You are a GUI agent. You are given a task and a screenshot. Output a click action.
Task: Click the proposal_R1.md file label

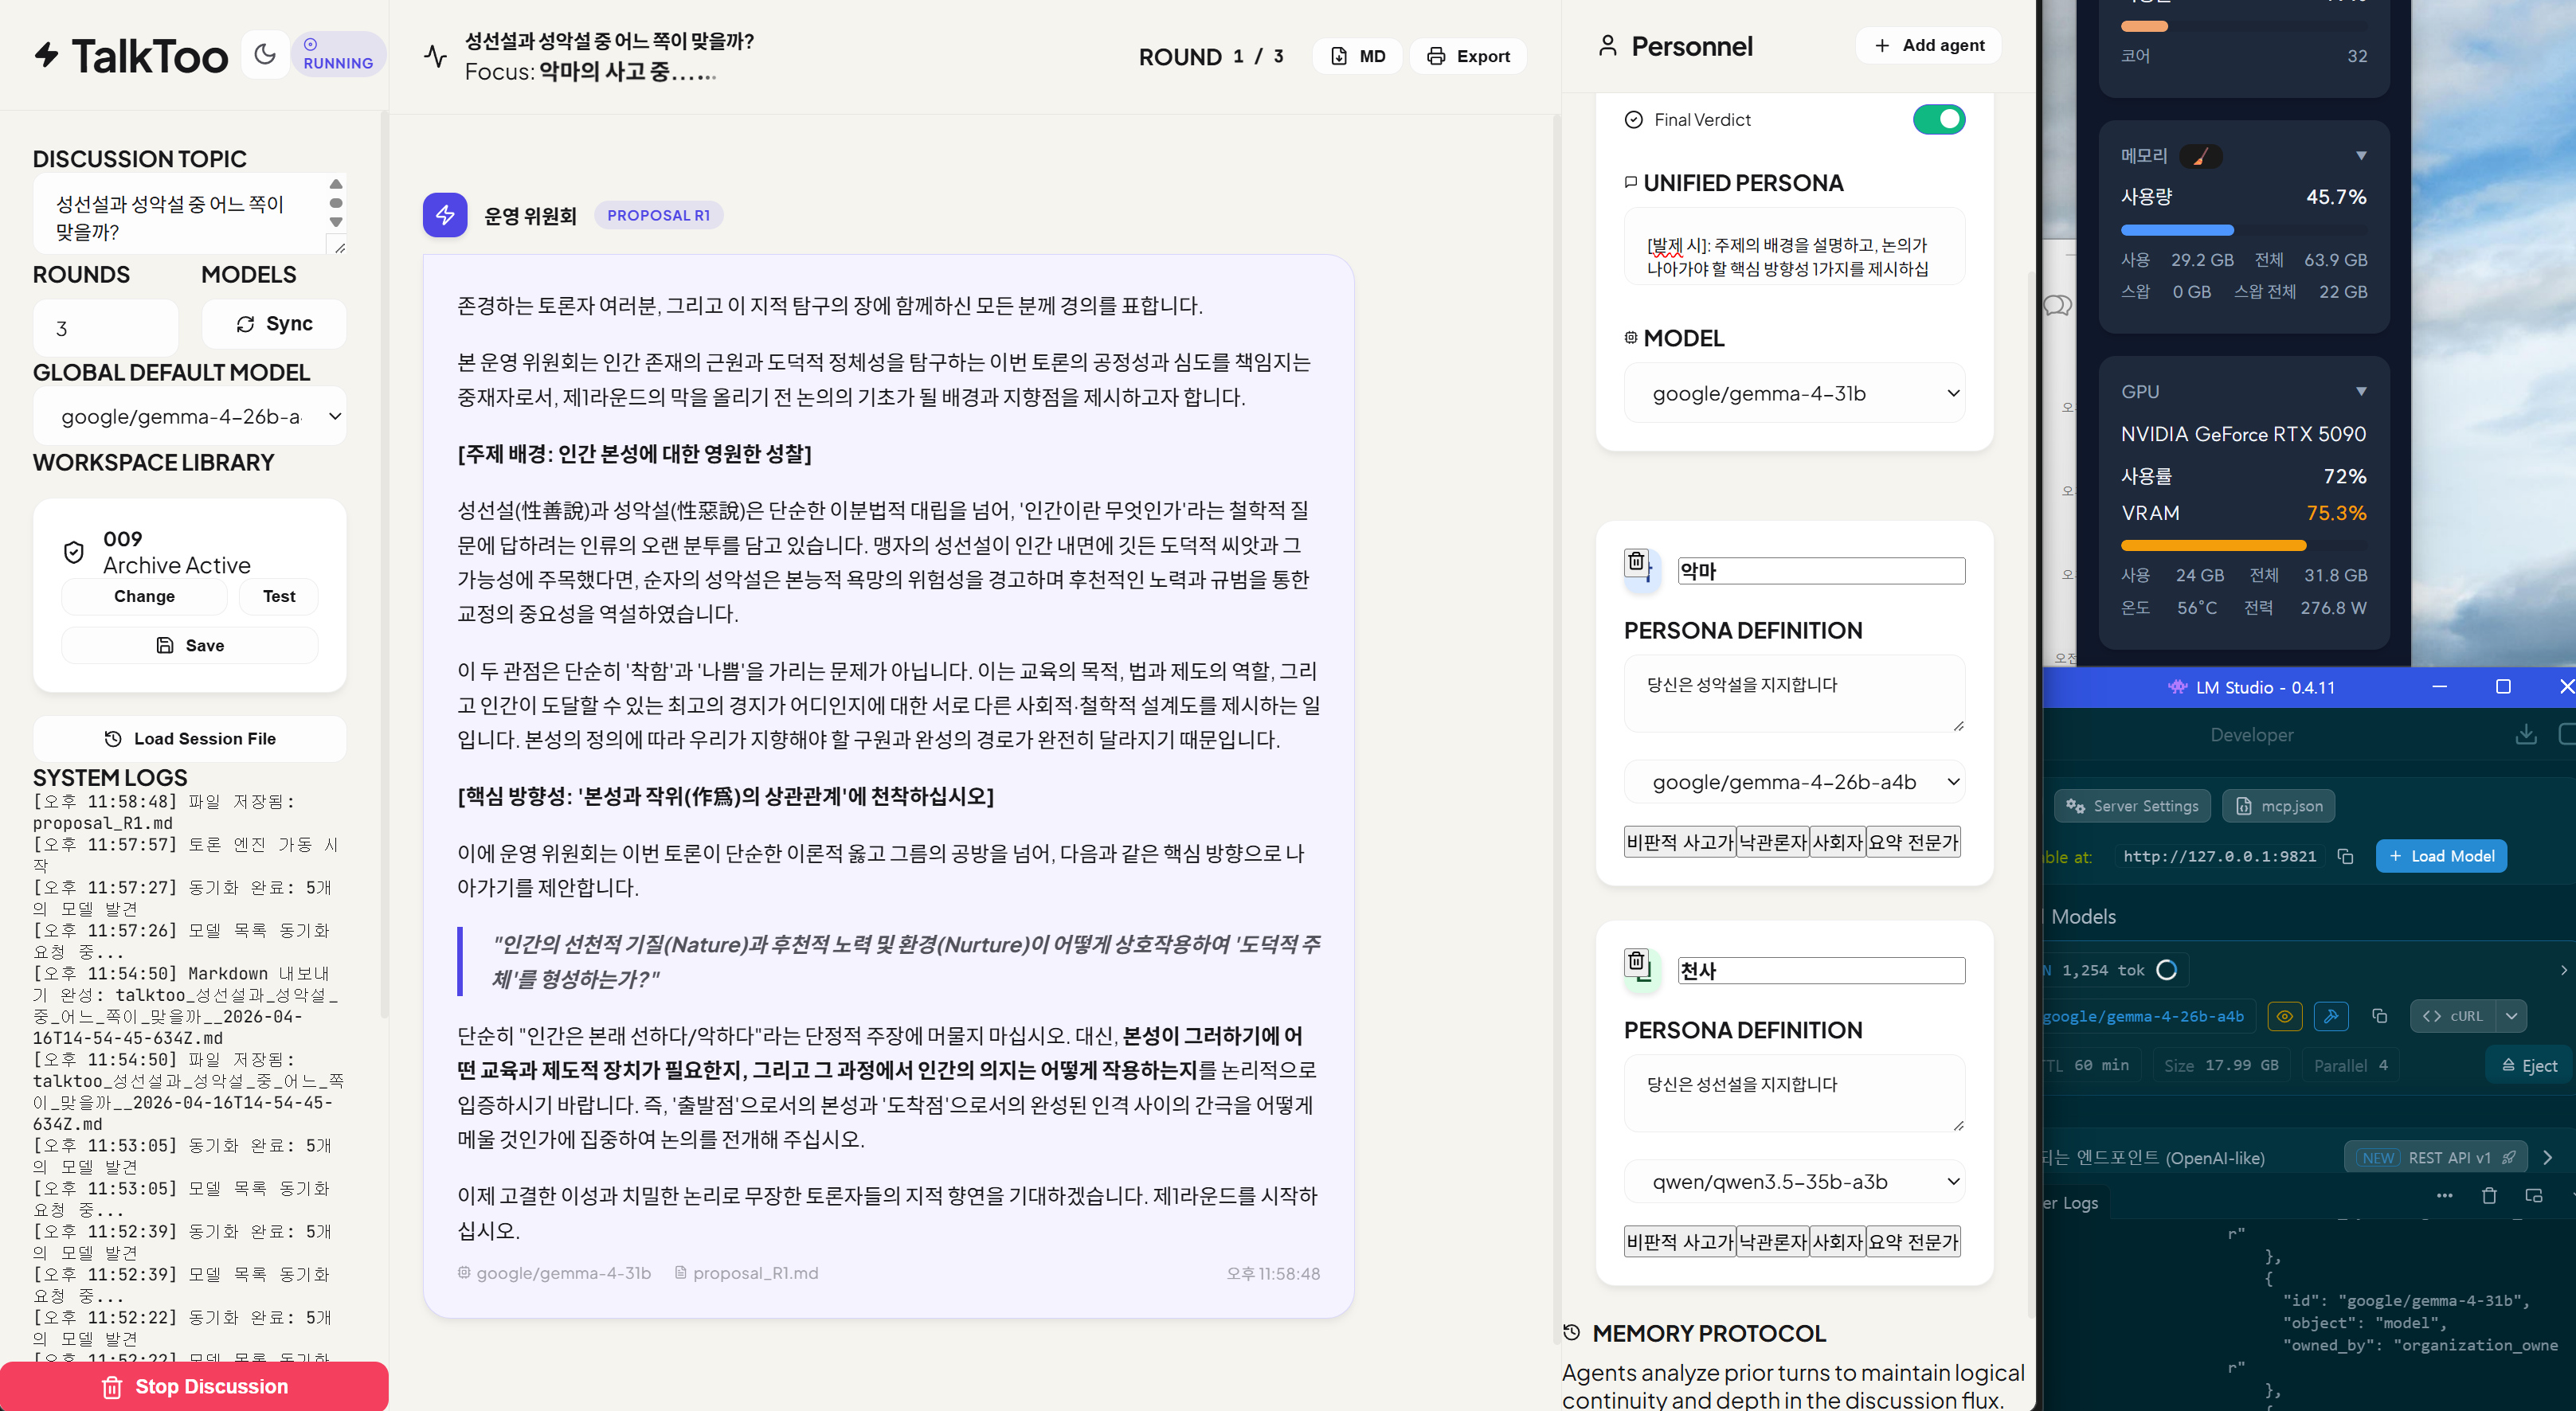[747, 1273]
